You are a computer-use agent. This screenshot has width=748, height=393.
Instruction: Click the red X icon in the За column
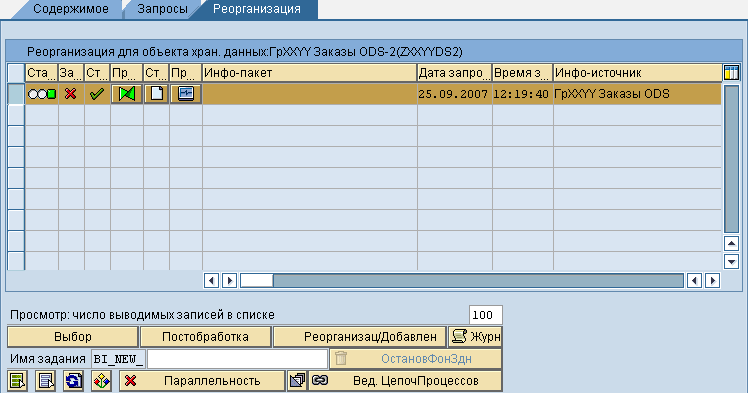click(71, 94)
